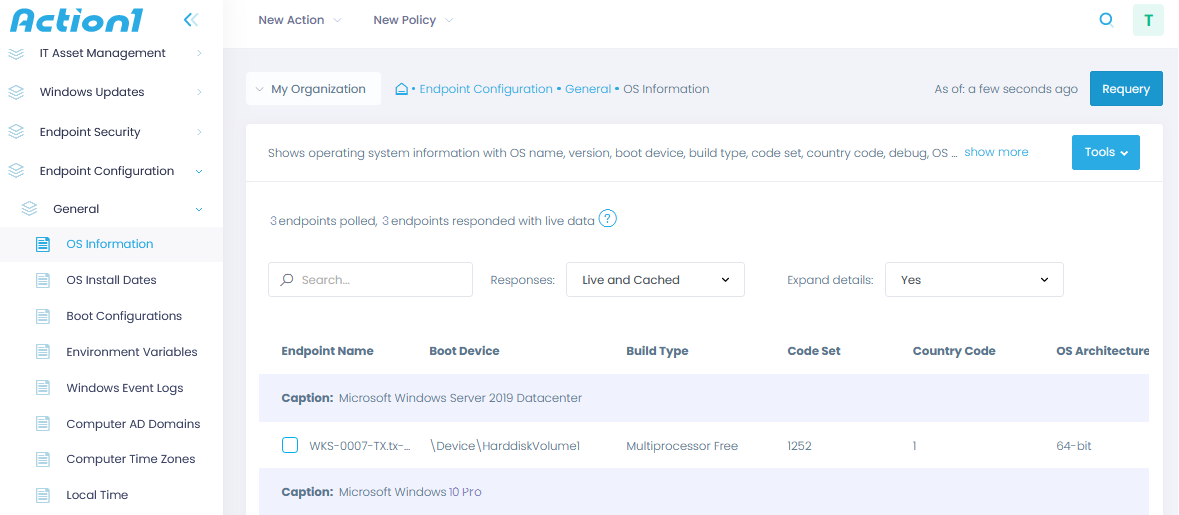Sort by Boot Device column header

click(x=464, y=351)
